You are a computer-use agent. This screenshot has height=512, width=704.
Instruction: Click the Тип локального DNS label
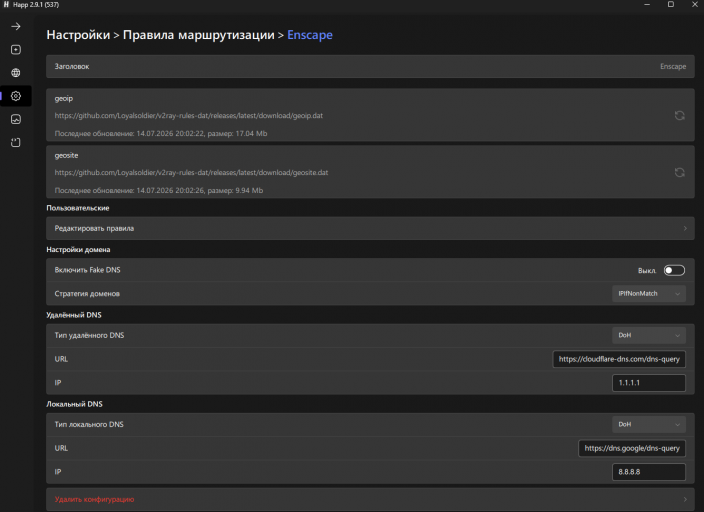point(89,424)
